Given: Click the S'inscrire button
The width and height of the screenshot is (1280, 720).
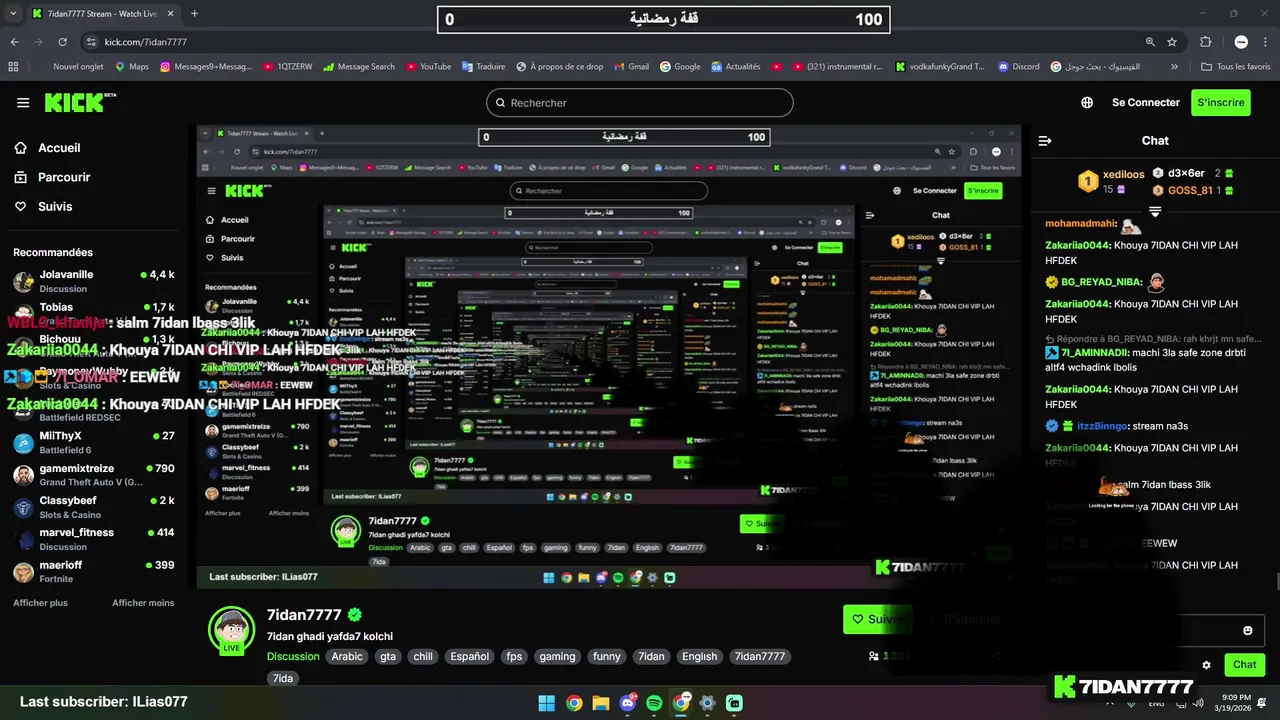Looking at the screenshot, I should click(1221, 103).
